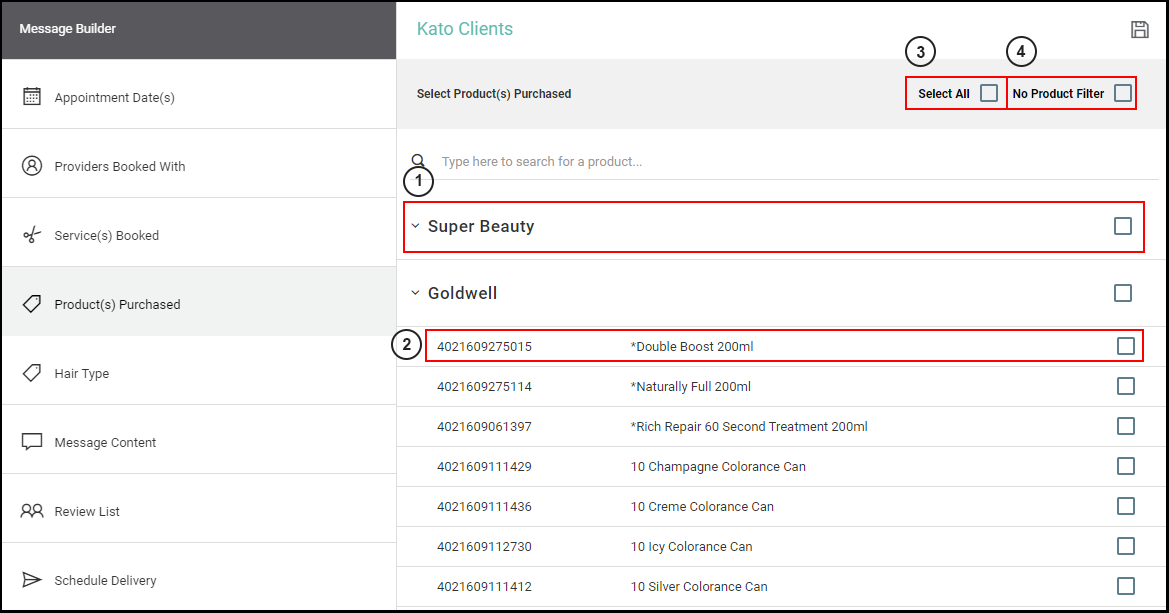The height and width of the screenshot is (613, 1169).
Task: Click the product search input field
Action: click(x=790, y=161)
